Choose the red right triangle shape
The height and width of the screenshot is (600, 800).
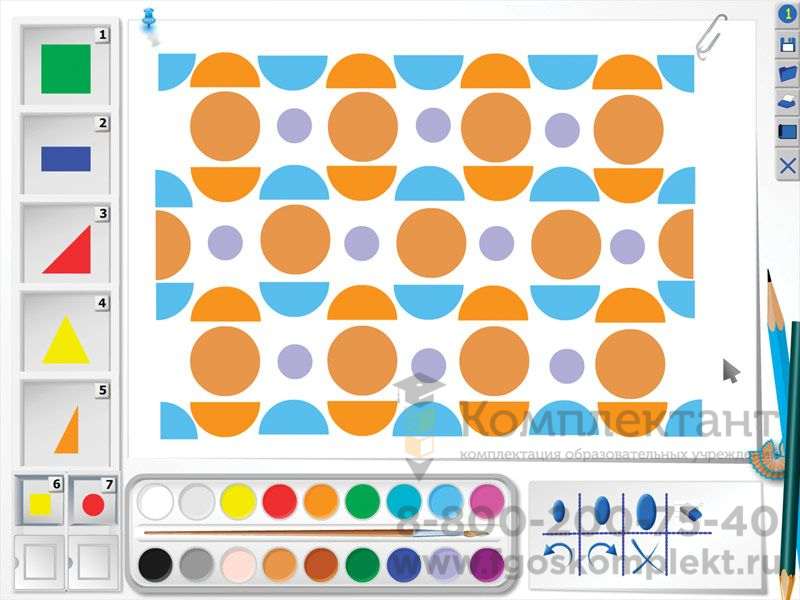(x=67, y=249)
